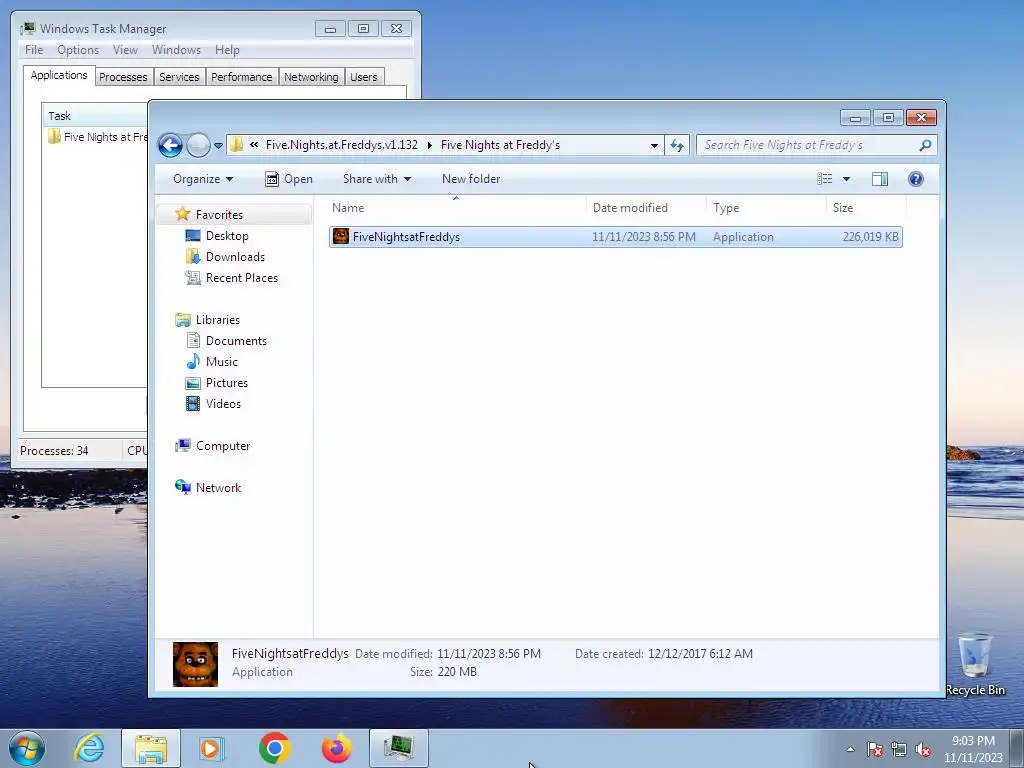Viewport: 1024px width, 768px height.
Task: Open Task Manager Options menu
Action: point(78,50)
